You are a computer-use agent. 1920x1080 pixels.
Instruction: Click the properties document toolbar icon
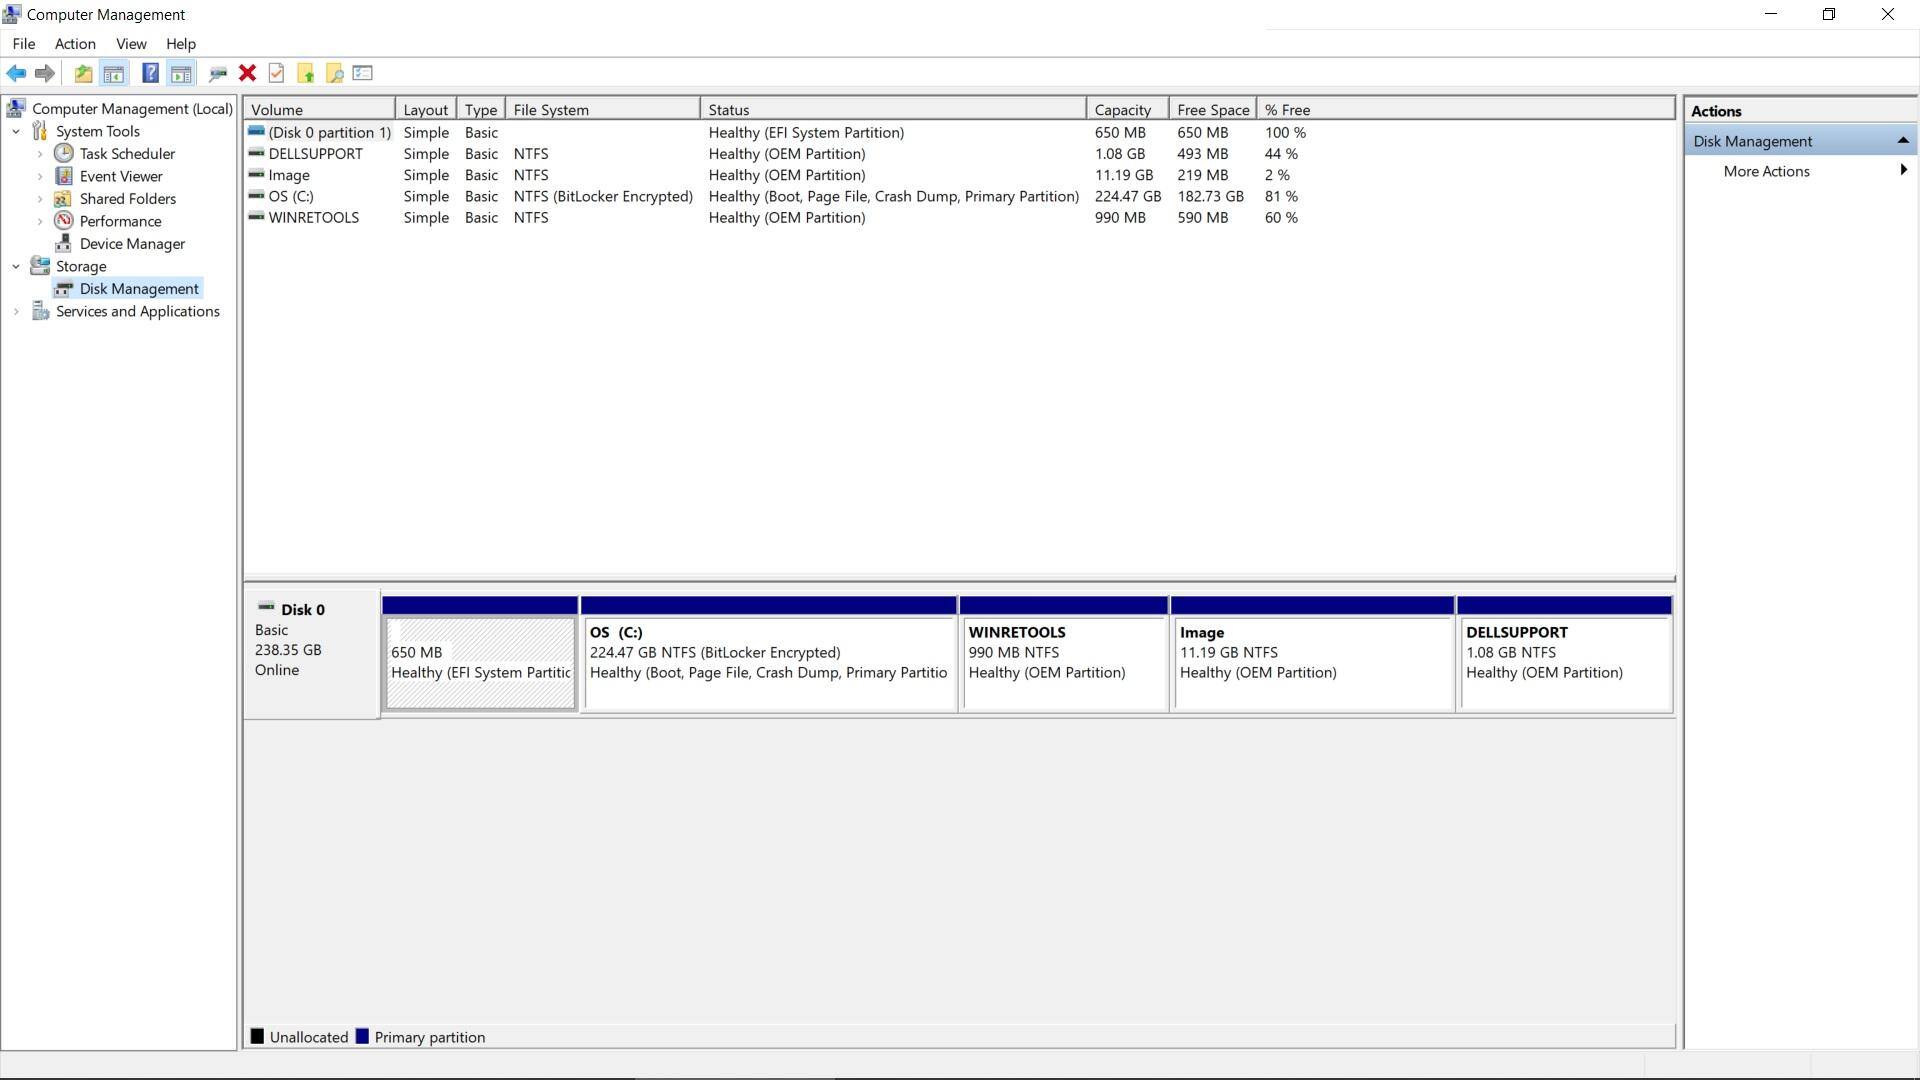276,72
